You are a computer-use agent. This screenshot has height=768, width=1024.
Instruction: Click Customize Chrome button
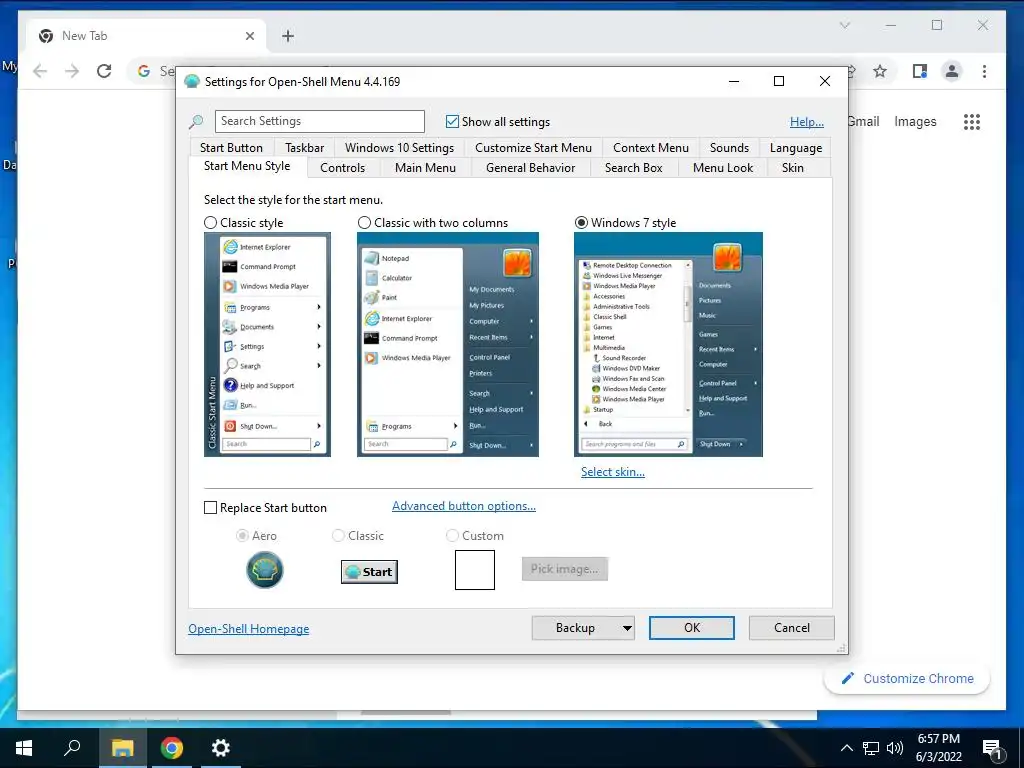907,679
